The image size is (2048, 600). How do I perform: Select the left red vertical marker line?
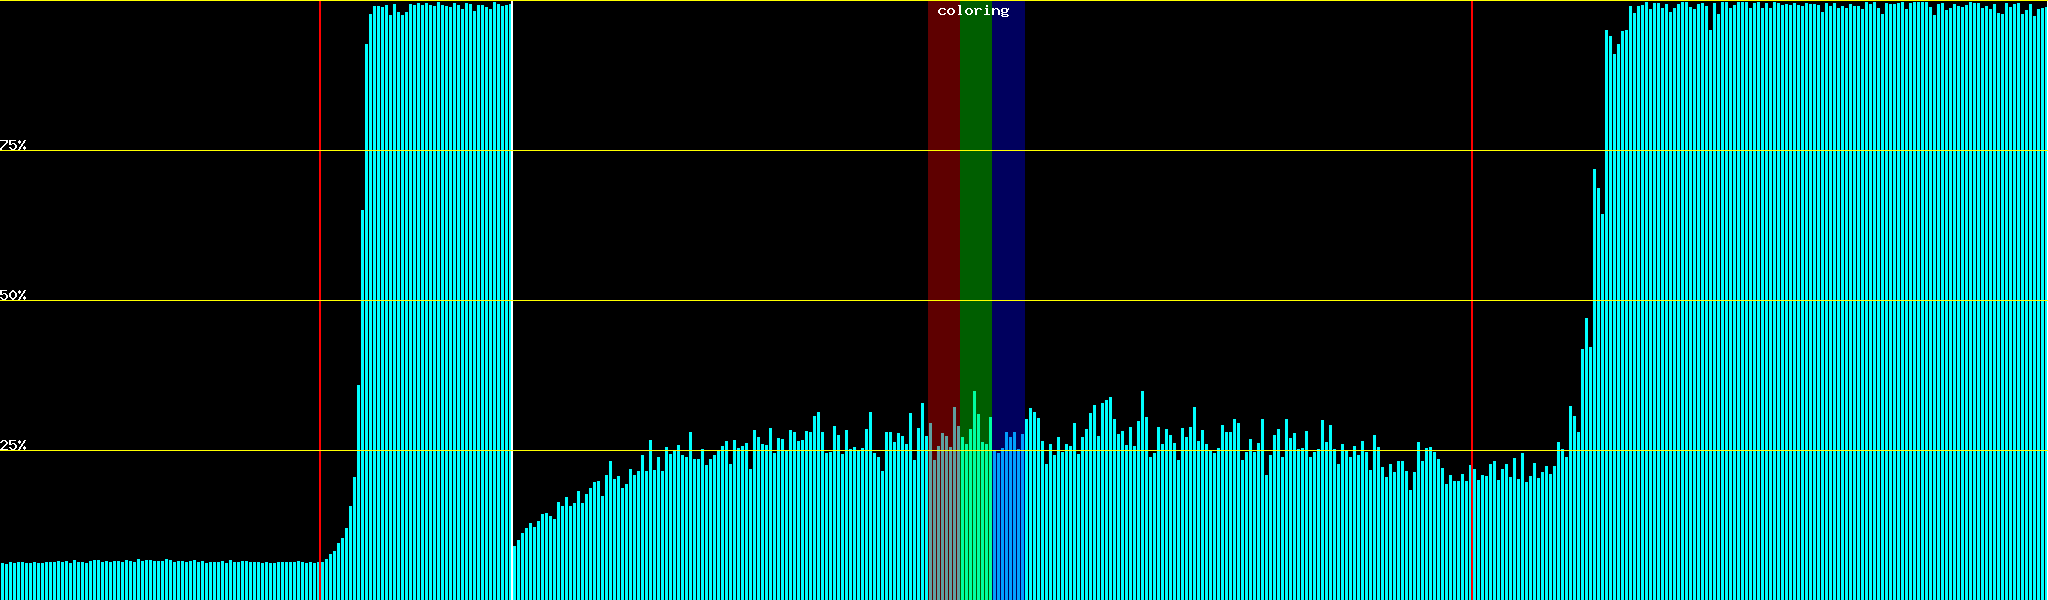pyautogui.click(x=320, y=300)
